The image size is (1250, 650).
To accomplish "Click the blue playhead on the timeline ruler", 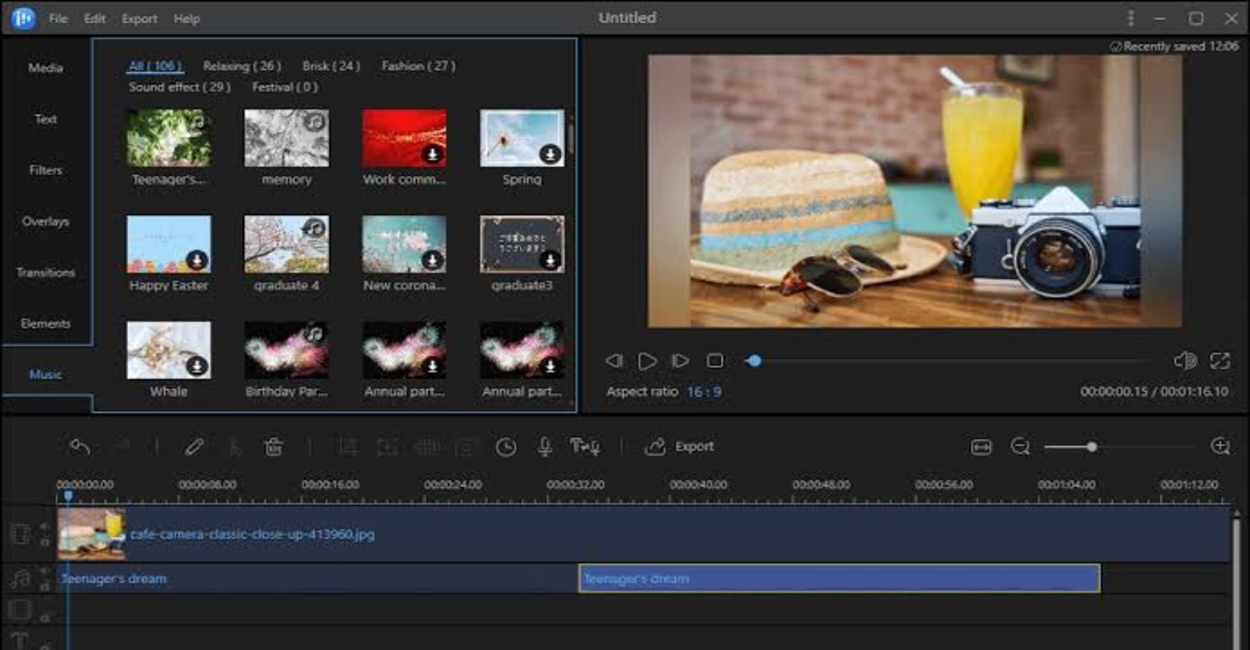I will (67, 496).
